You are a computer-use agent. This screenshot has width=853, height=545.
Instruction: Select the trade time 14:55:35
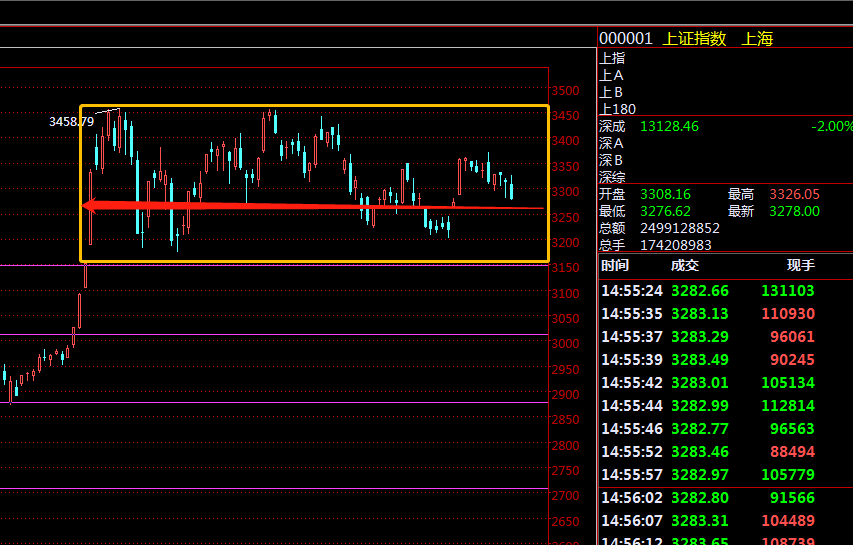point(632,314)
